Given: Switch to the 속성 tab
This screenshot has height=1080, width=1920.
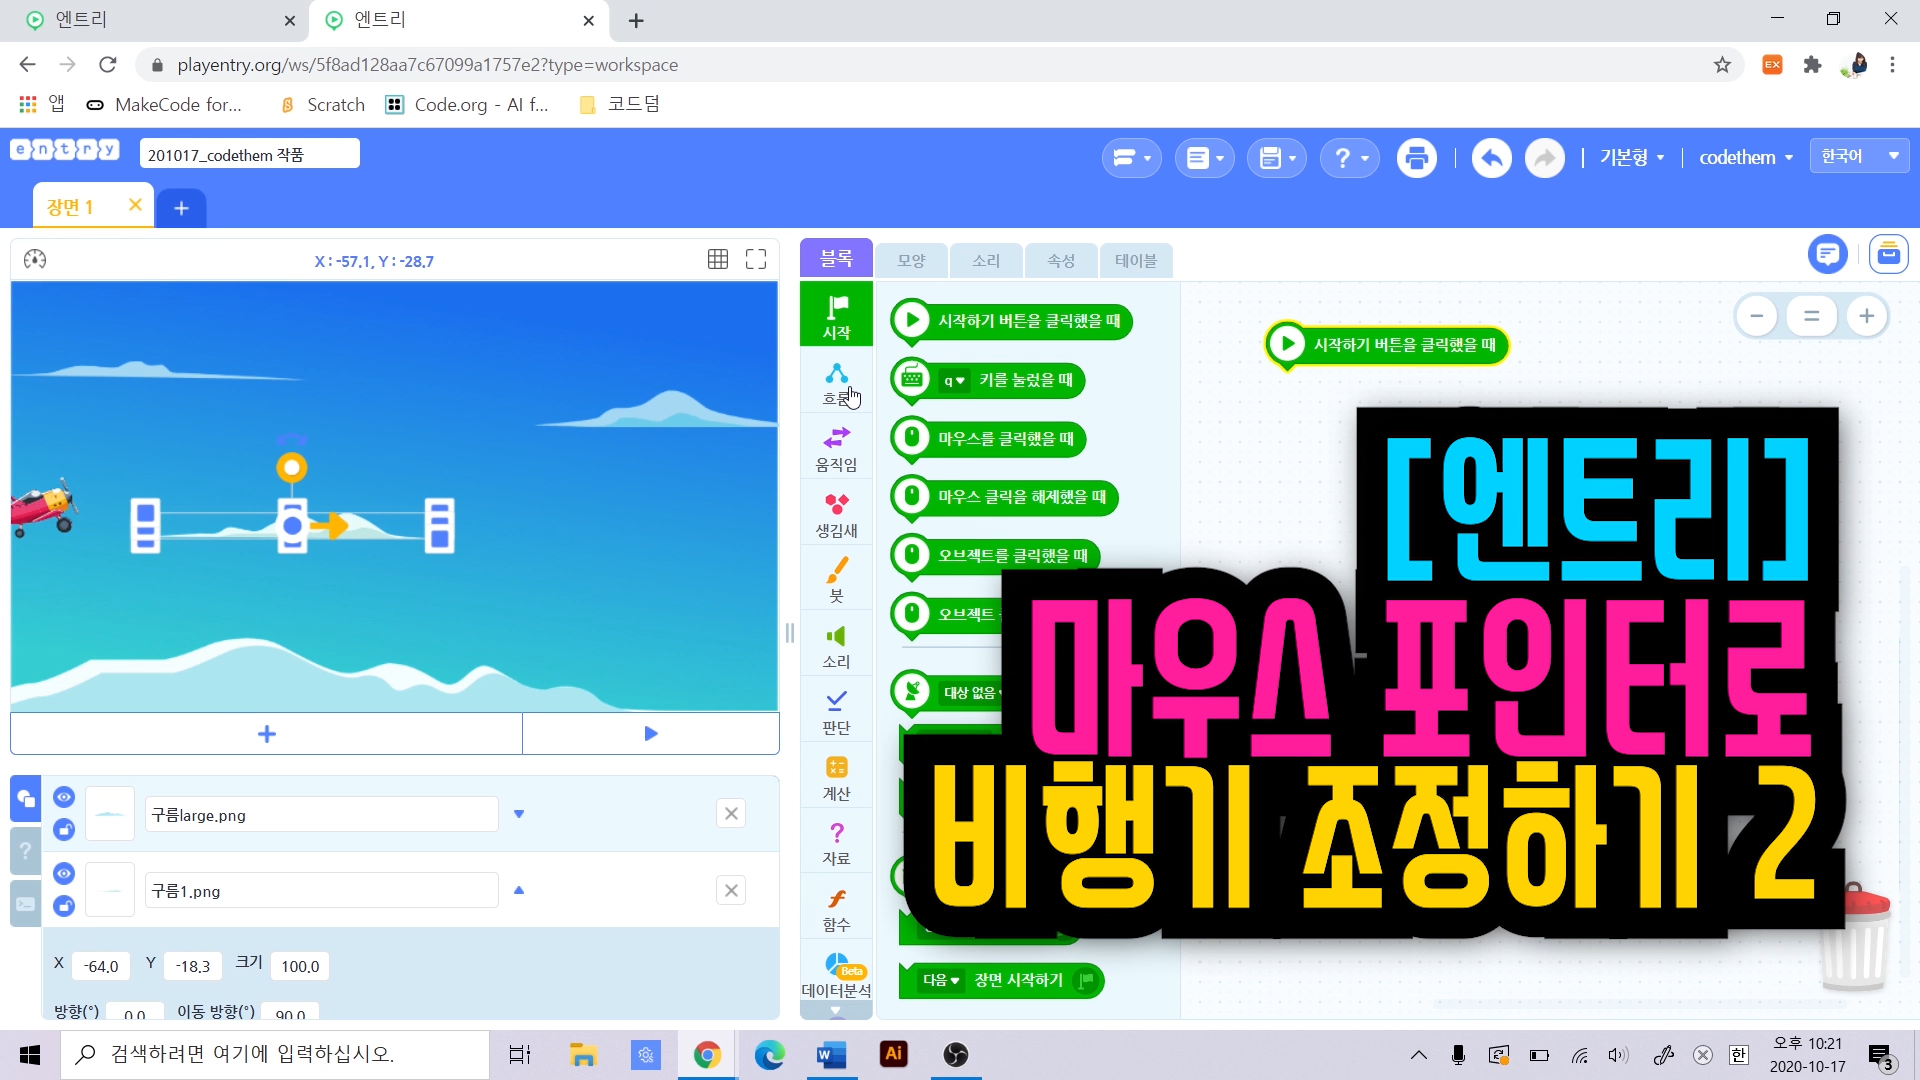Looking at the screenshot, I should click(1061, 261).
